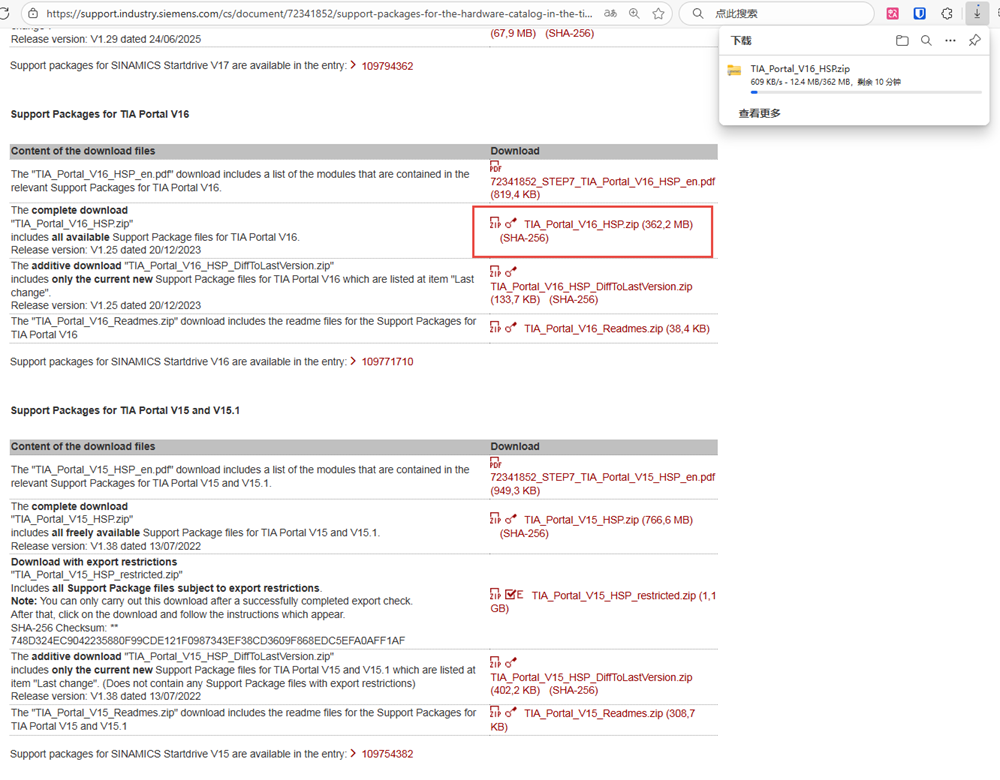This screenshot has height=780, width=1000.
Task: Click ZIP icon for V16 DiffToLastVersion download
Action: pos(496,272)
